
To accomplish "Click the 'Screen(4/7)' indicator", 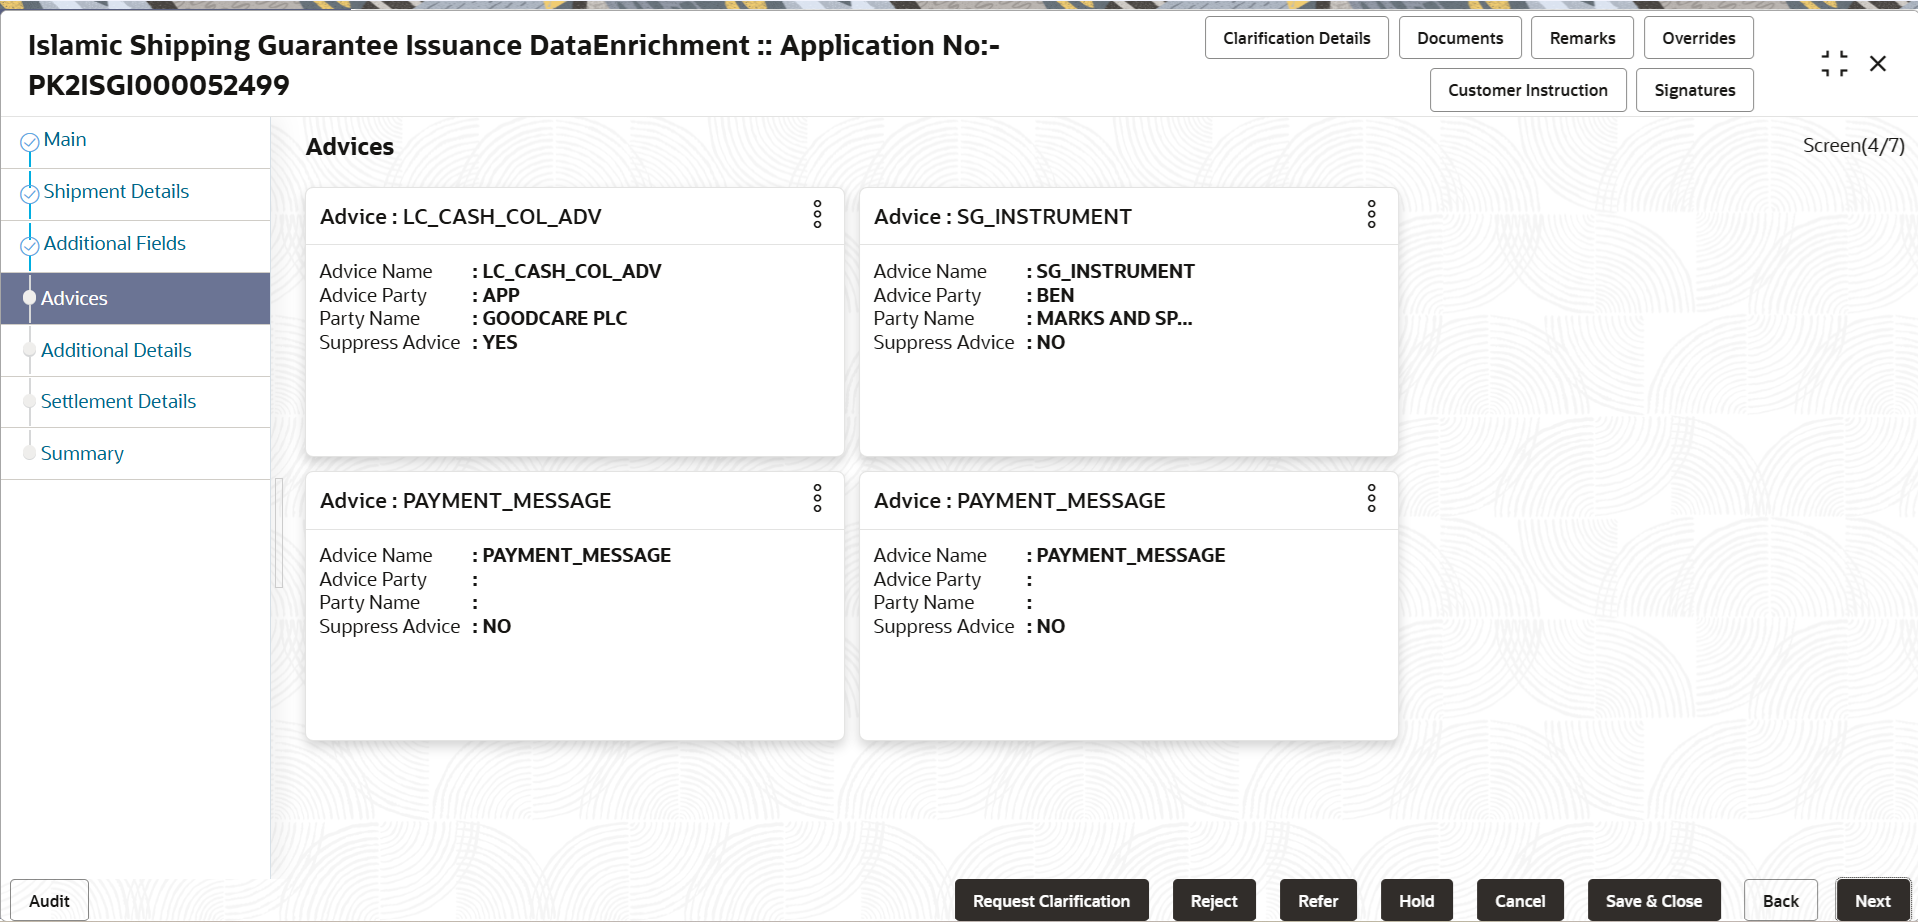I will (1853, 146).
